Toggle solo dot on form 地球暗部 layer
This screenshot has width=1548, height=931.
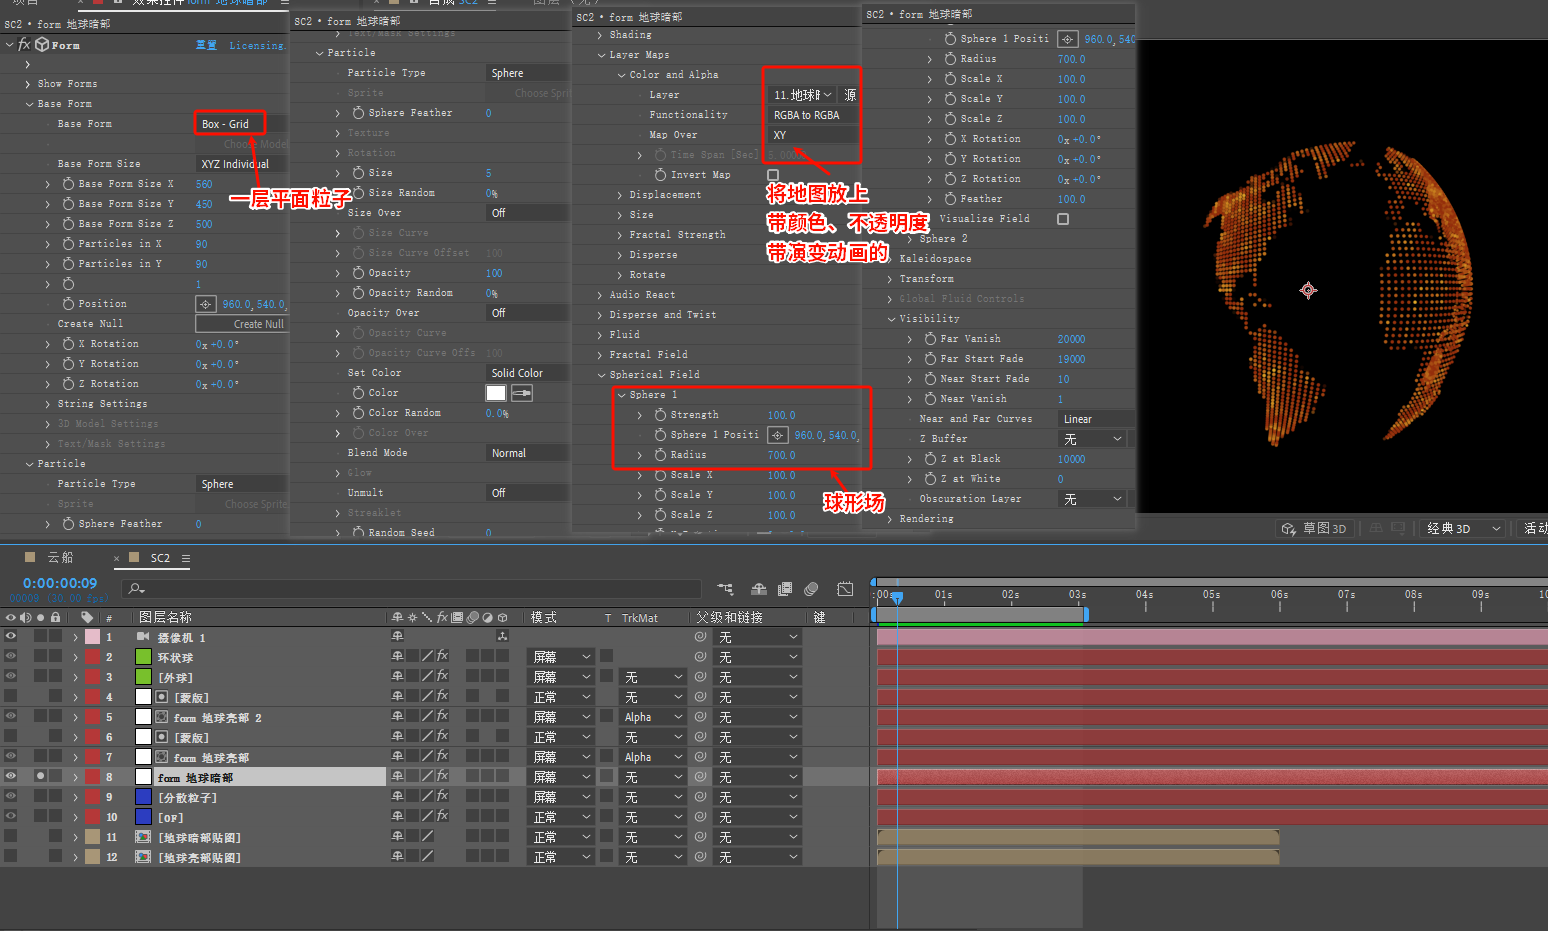click(x=41, y=777)
